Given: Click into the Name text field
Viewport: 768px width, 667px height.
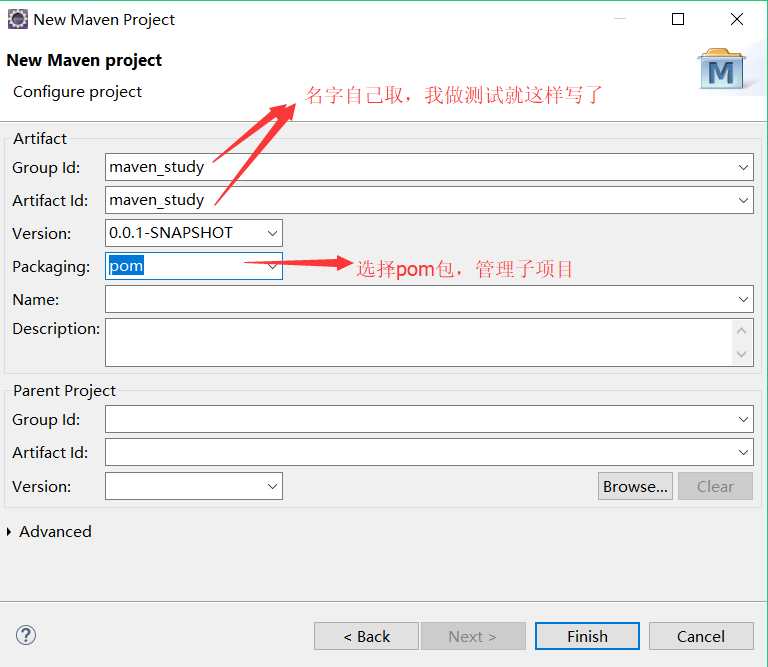Looking at the screenshot, I should pyautogui.click(x=429, y=299).
